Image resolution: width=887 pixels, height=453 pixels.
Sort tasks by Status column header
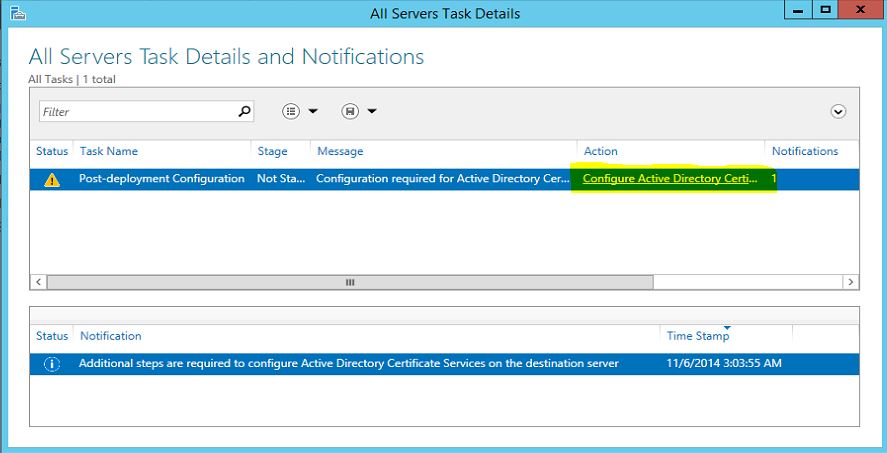coord(52,151)
